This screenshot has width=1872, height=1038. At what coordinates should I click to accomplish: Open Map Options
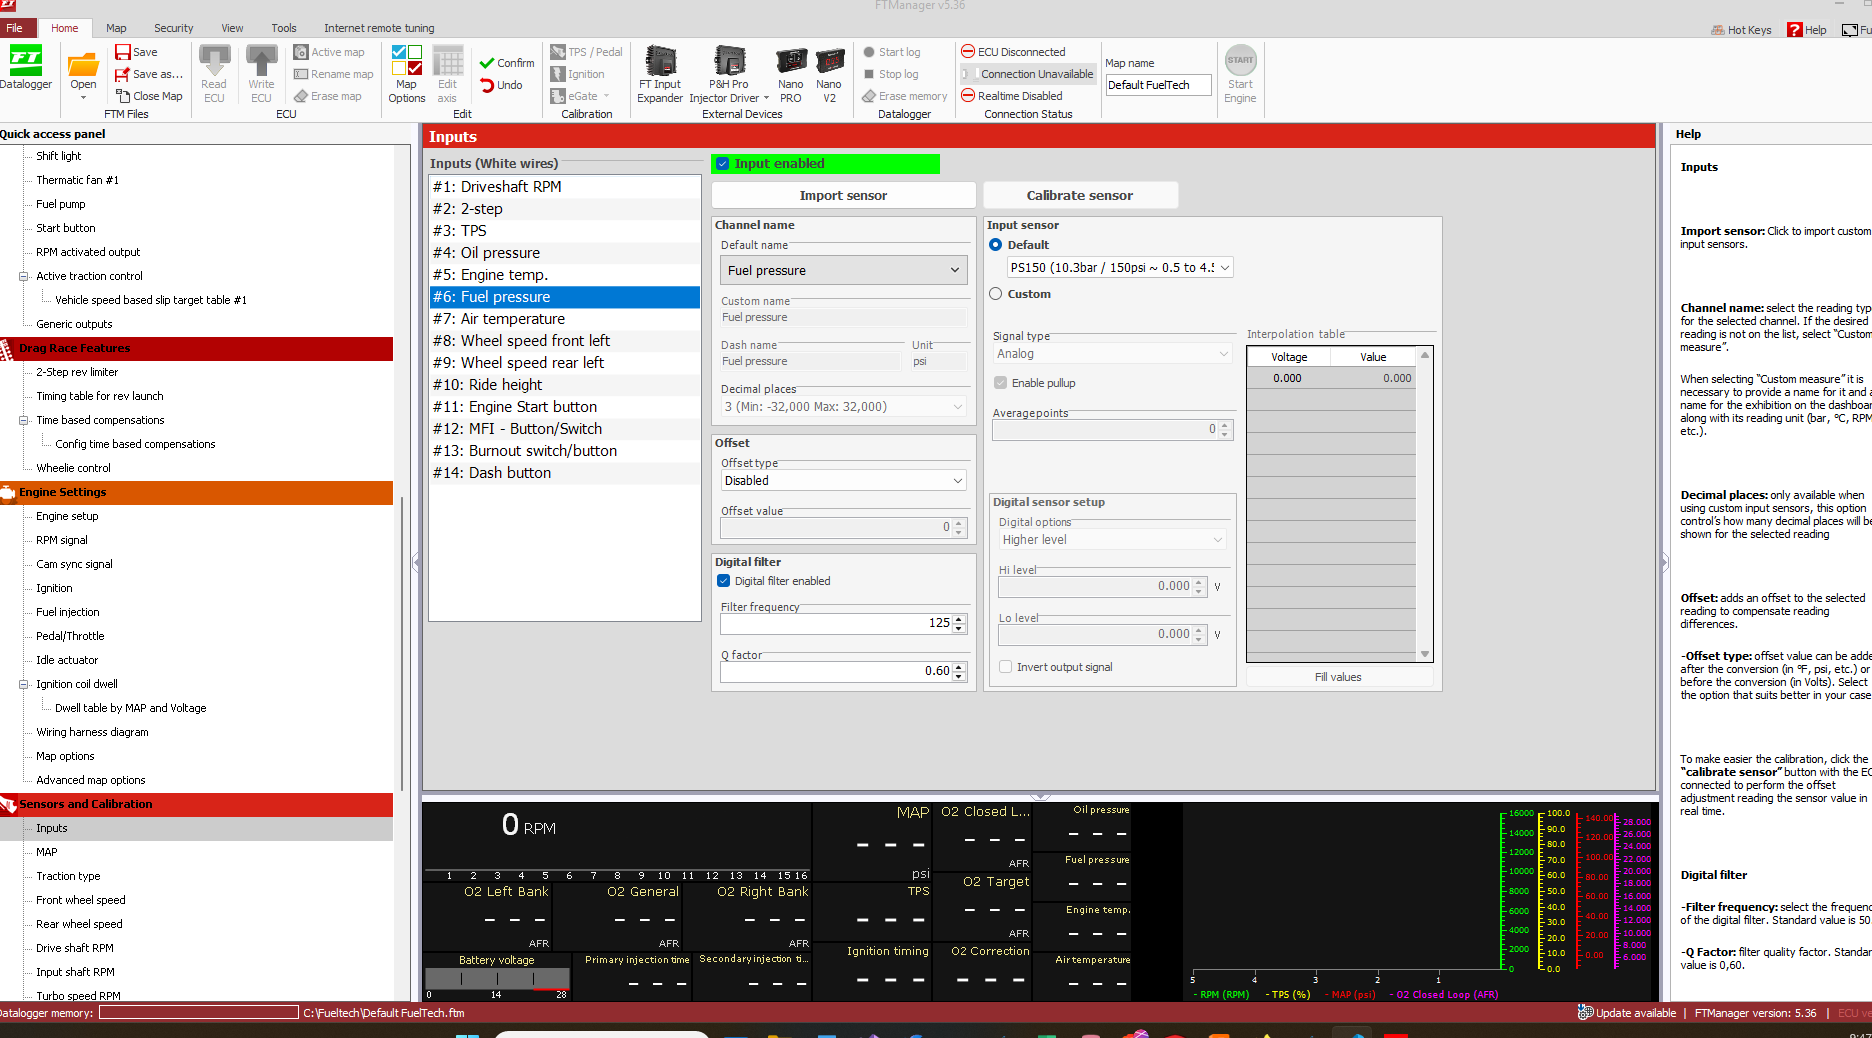point(407,74)
